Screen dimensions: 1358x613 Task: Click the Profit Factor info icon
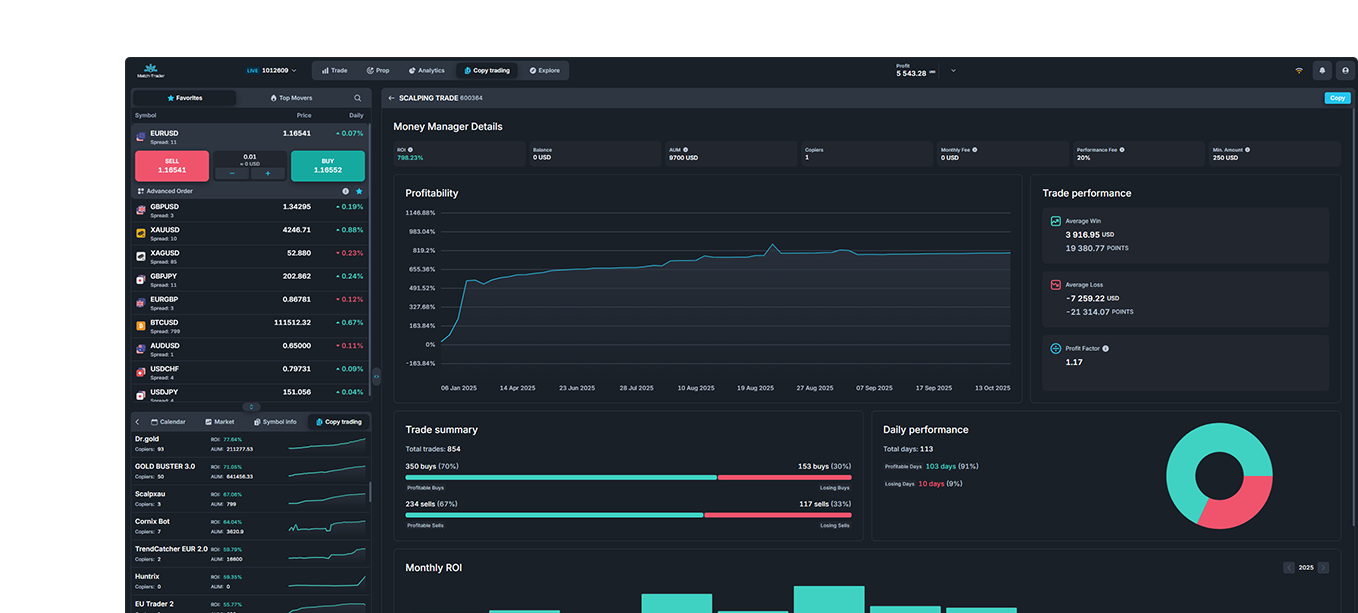(x=1105, y=349)
